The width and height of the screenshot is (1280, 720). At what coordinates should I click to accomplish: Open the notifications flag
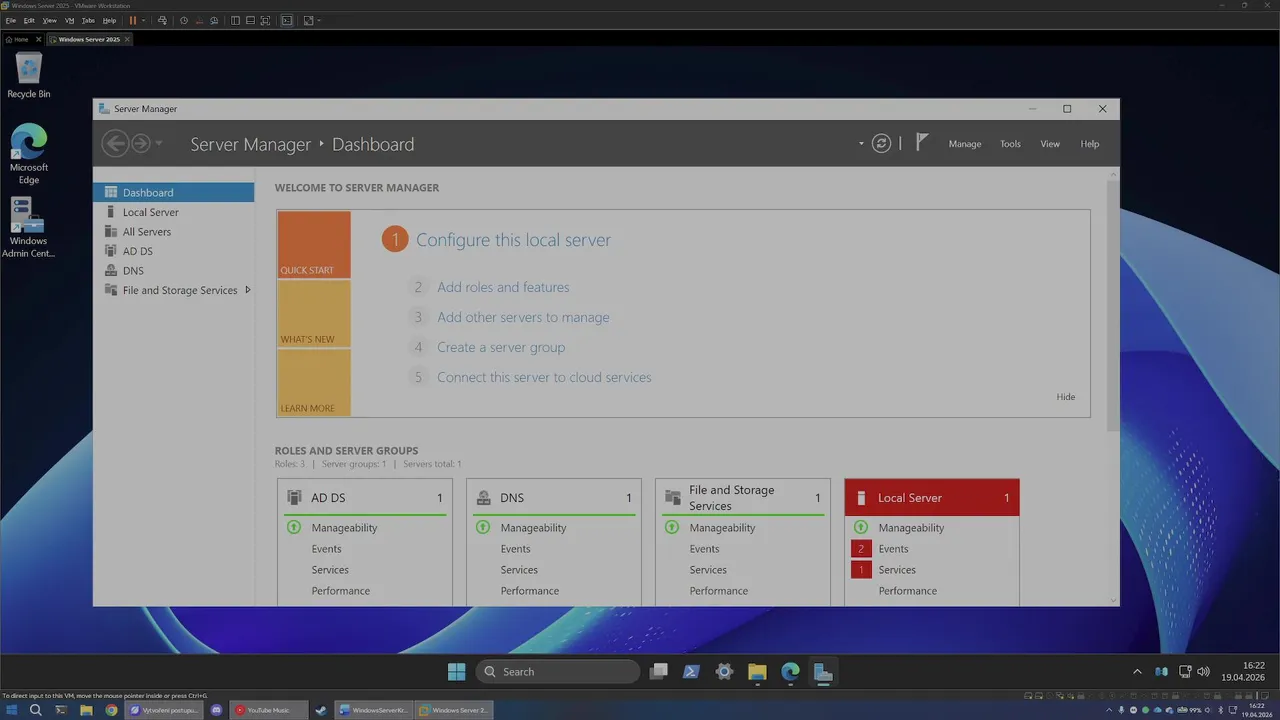(x=922, y=143)
